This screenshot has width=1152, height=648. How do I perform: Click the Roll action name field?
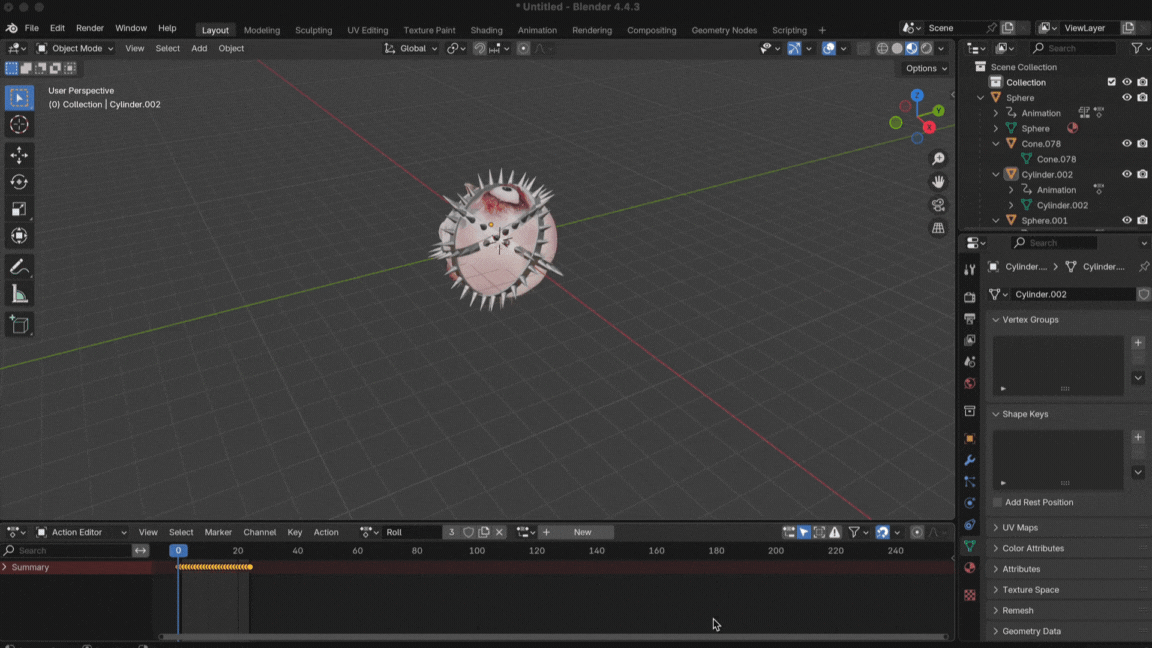tap(412, 532)
